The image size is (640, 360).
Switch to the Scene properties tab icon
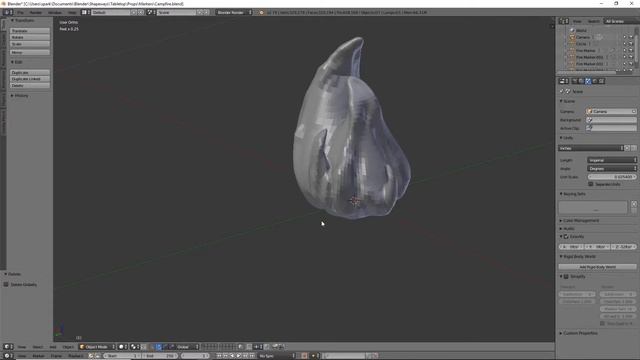pyautogui.click(x=588, y=81)
